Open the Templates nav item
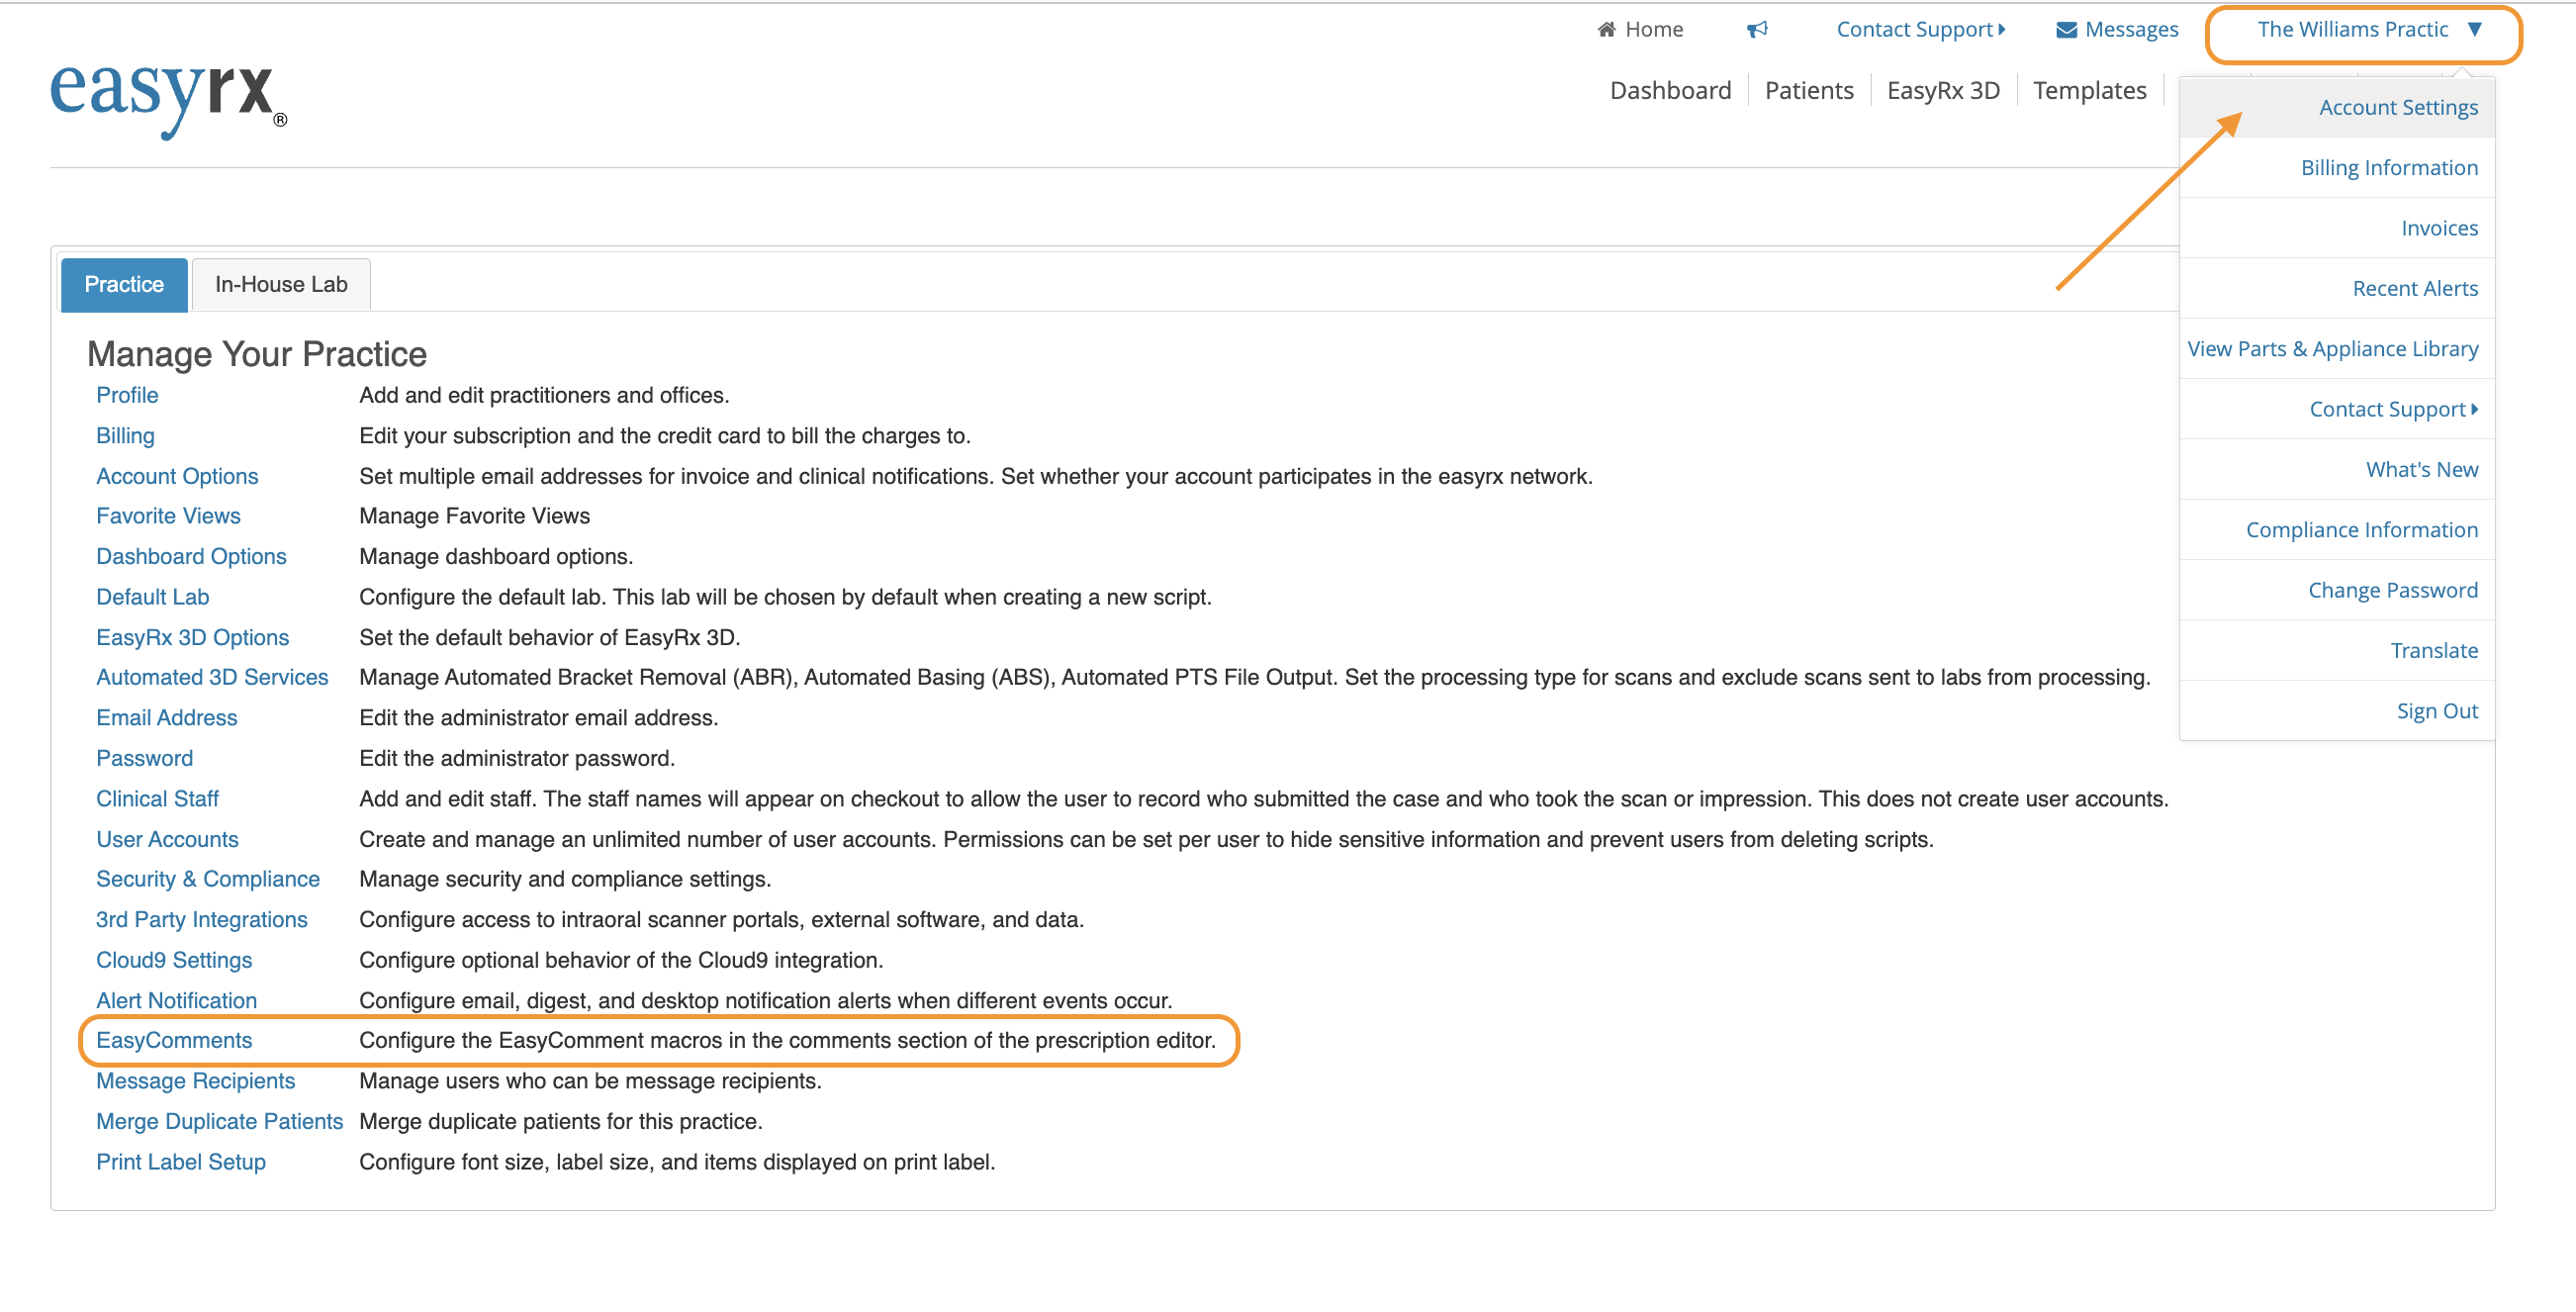This screenshot has width=2576, height=1312. (x=2089, y=90)
